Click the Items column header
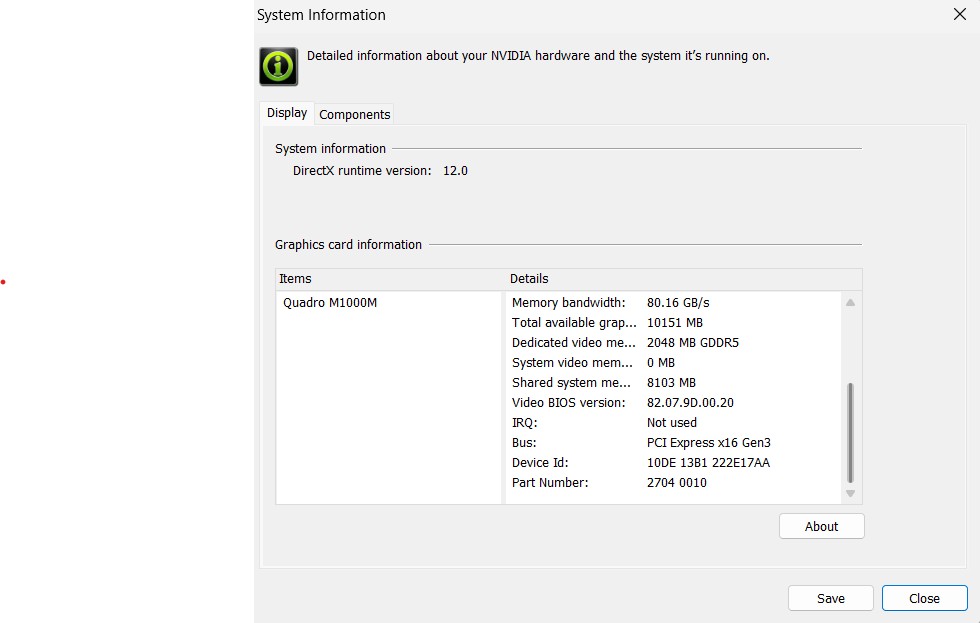The image size is (980, 623). click(x=391, y=279)
